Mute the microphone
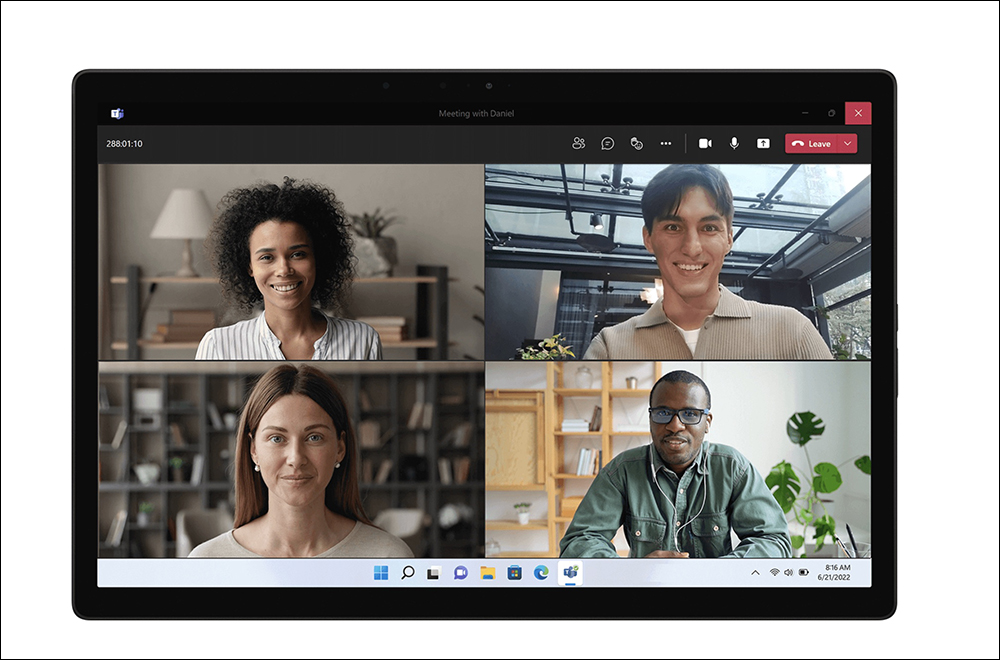 point(734,143)
